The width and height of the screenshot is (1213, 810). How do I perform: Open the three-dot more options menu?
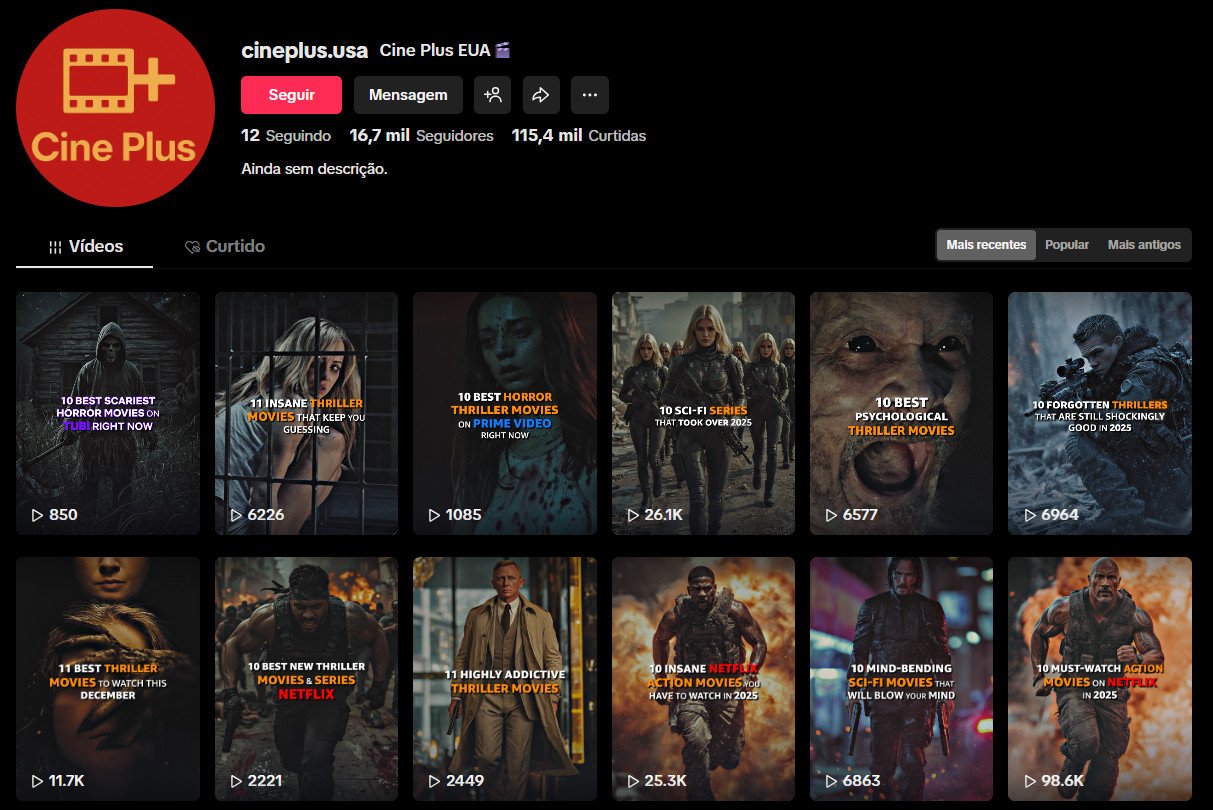pos(590,95)
